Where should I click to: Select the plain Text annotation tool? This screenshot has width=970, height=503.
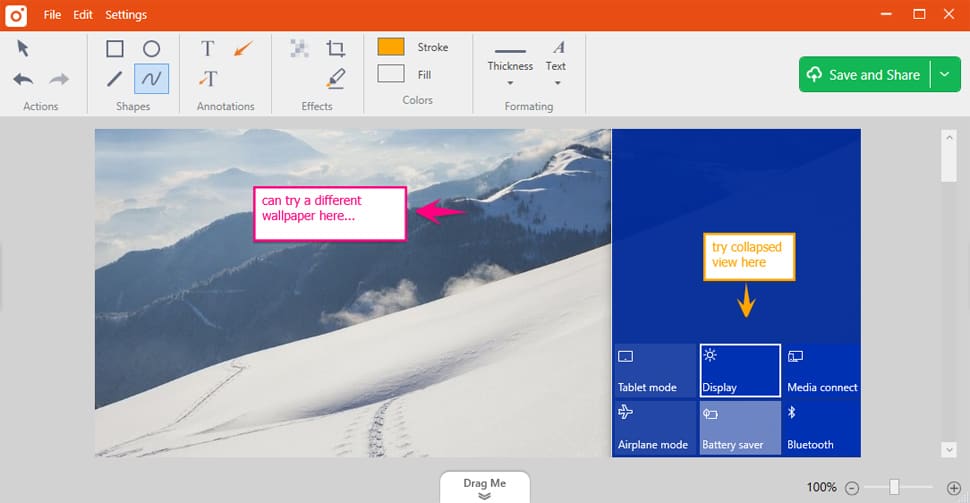tap(207, 48)
